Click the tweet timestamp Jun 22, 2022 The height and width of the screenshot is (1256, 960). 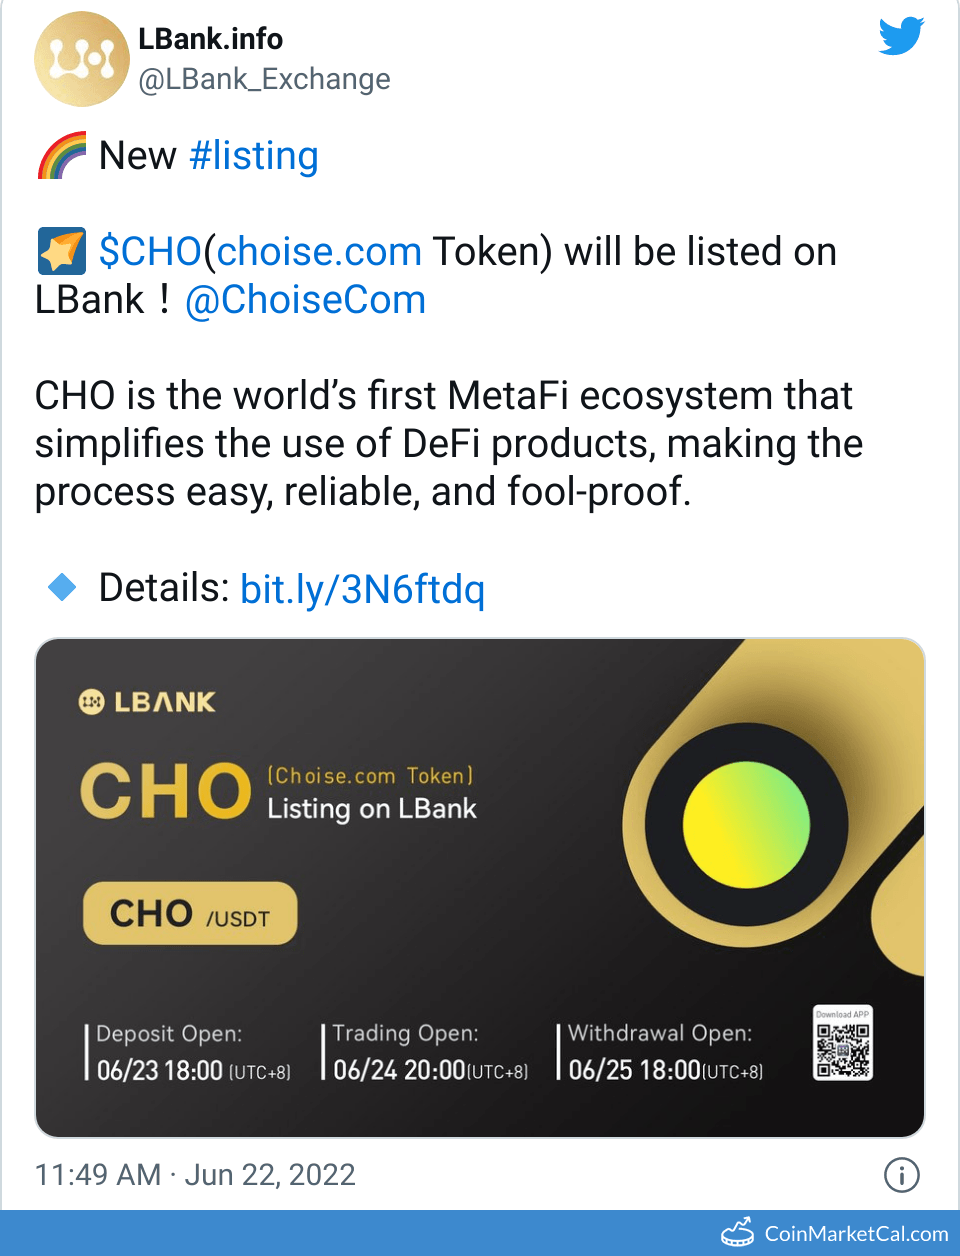(x=197, y=1175)
